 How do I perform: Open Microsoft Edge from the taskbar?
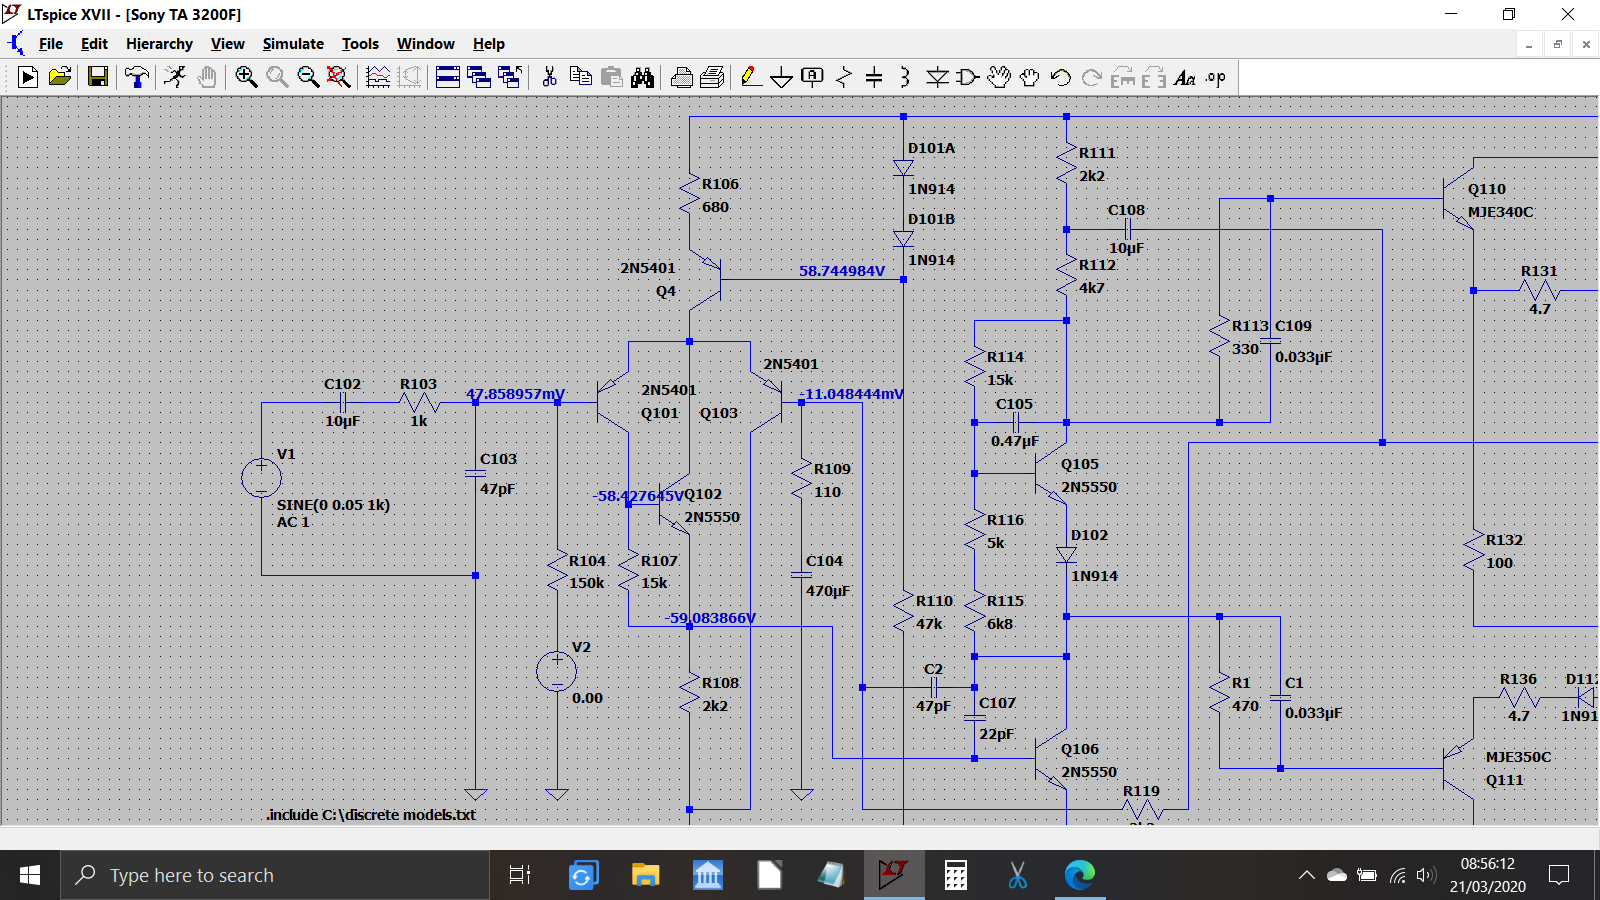(1080, 875)
